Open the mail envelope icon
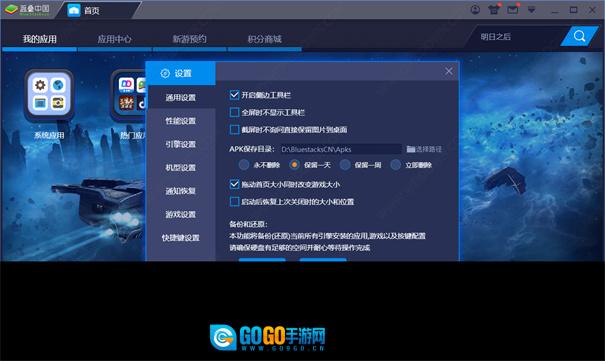This screenshot has height=361, width=605. 513,10
